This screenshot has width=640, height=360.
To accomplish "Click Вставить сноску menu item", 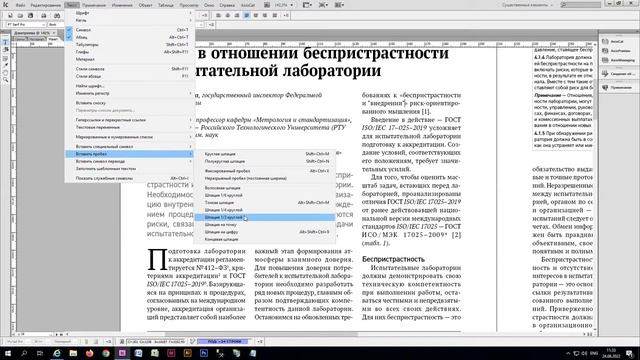I will point(129,103).
